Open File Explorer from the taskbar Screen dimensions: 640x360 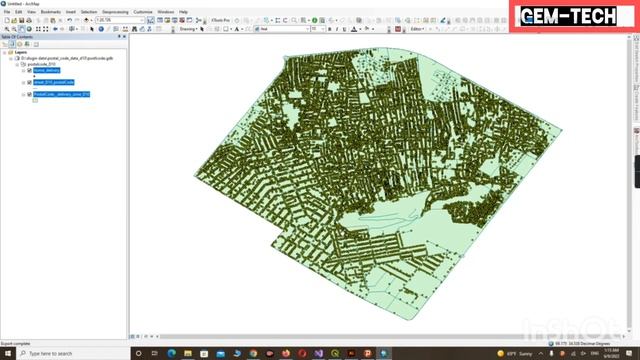point(188,353)
